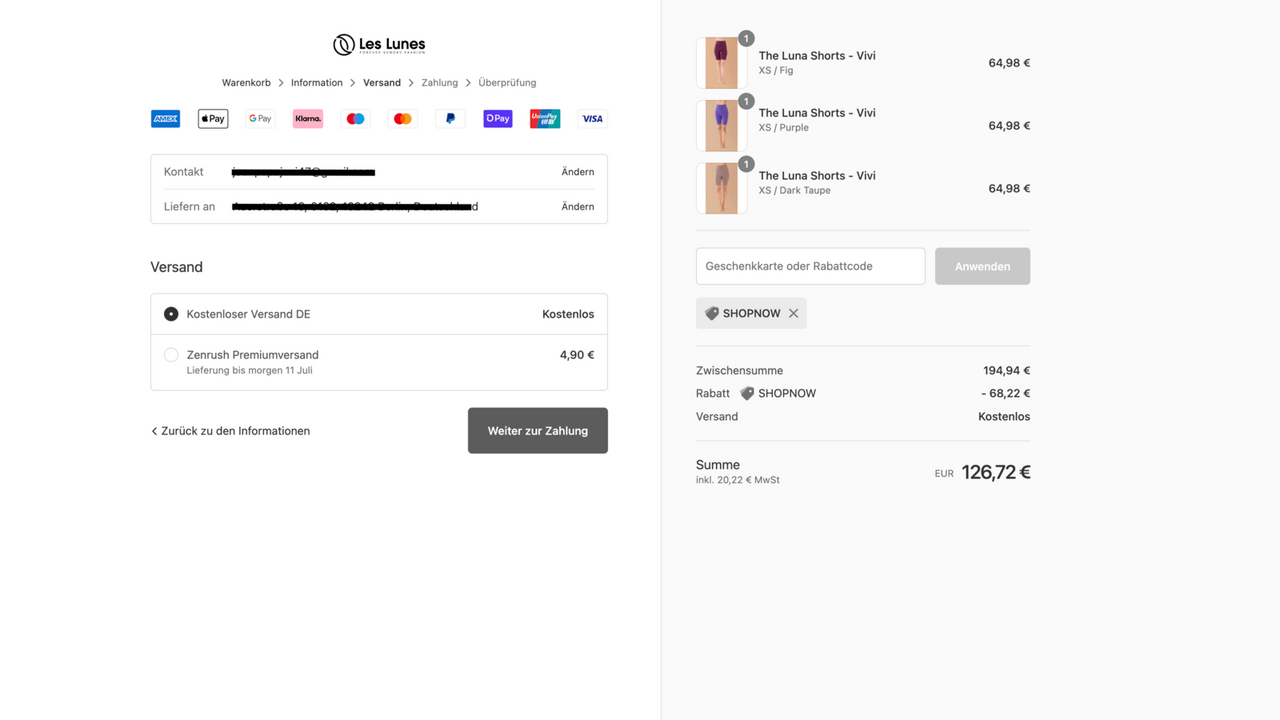This screenshot has width=1280, height=720.
Task: Click the XS / Dark Taupe variant text
Action: [795, 190]
